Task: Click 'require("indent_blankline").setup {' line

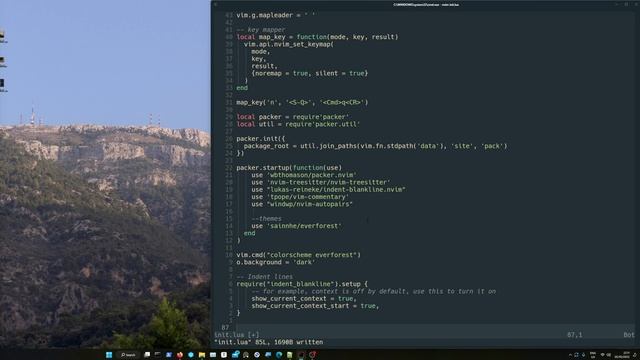Action: [x=302, y=284]
